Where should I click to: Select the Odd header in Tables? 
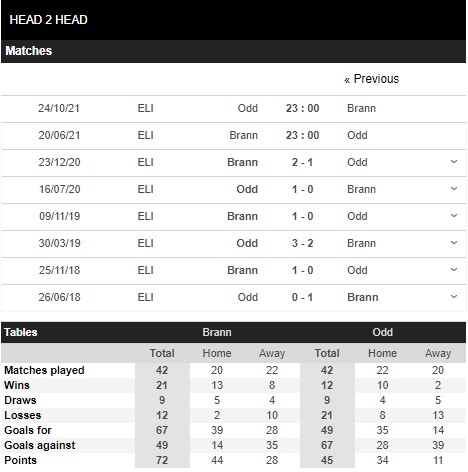[383, 332]
